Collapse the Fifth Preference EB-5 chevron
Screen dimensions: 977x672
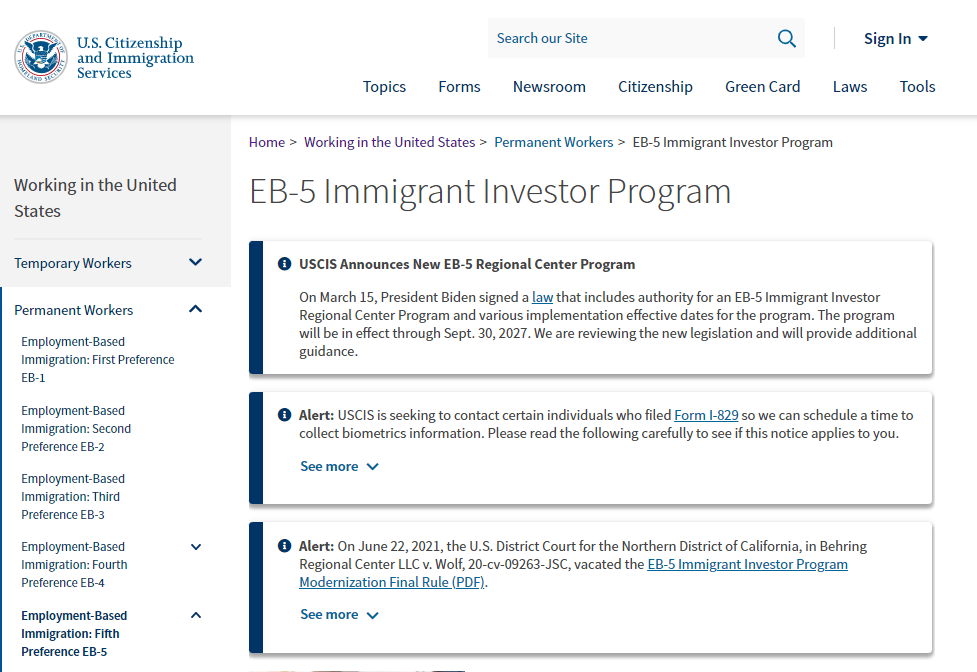196,615
